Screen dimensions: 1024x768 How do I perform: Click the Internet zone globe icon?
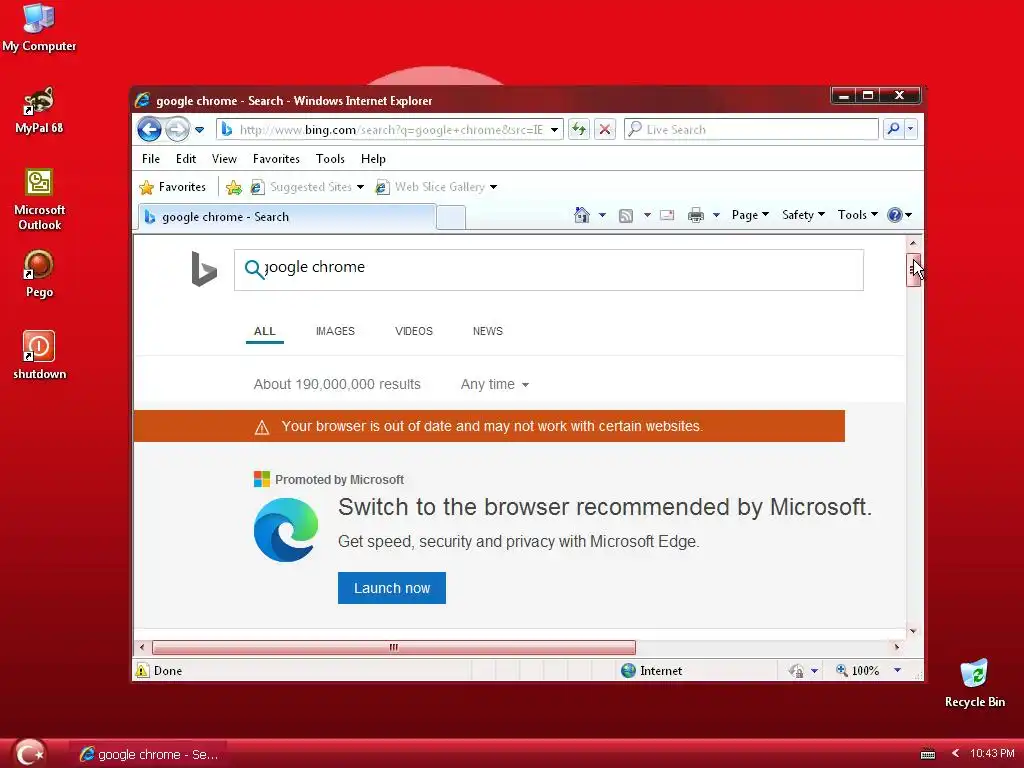click(x=628, y=671)
